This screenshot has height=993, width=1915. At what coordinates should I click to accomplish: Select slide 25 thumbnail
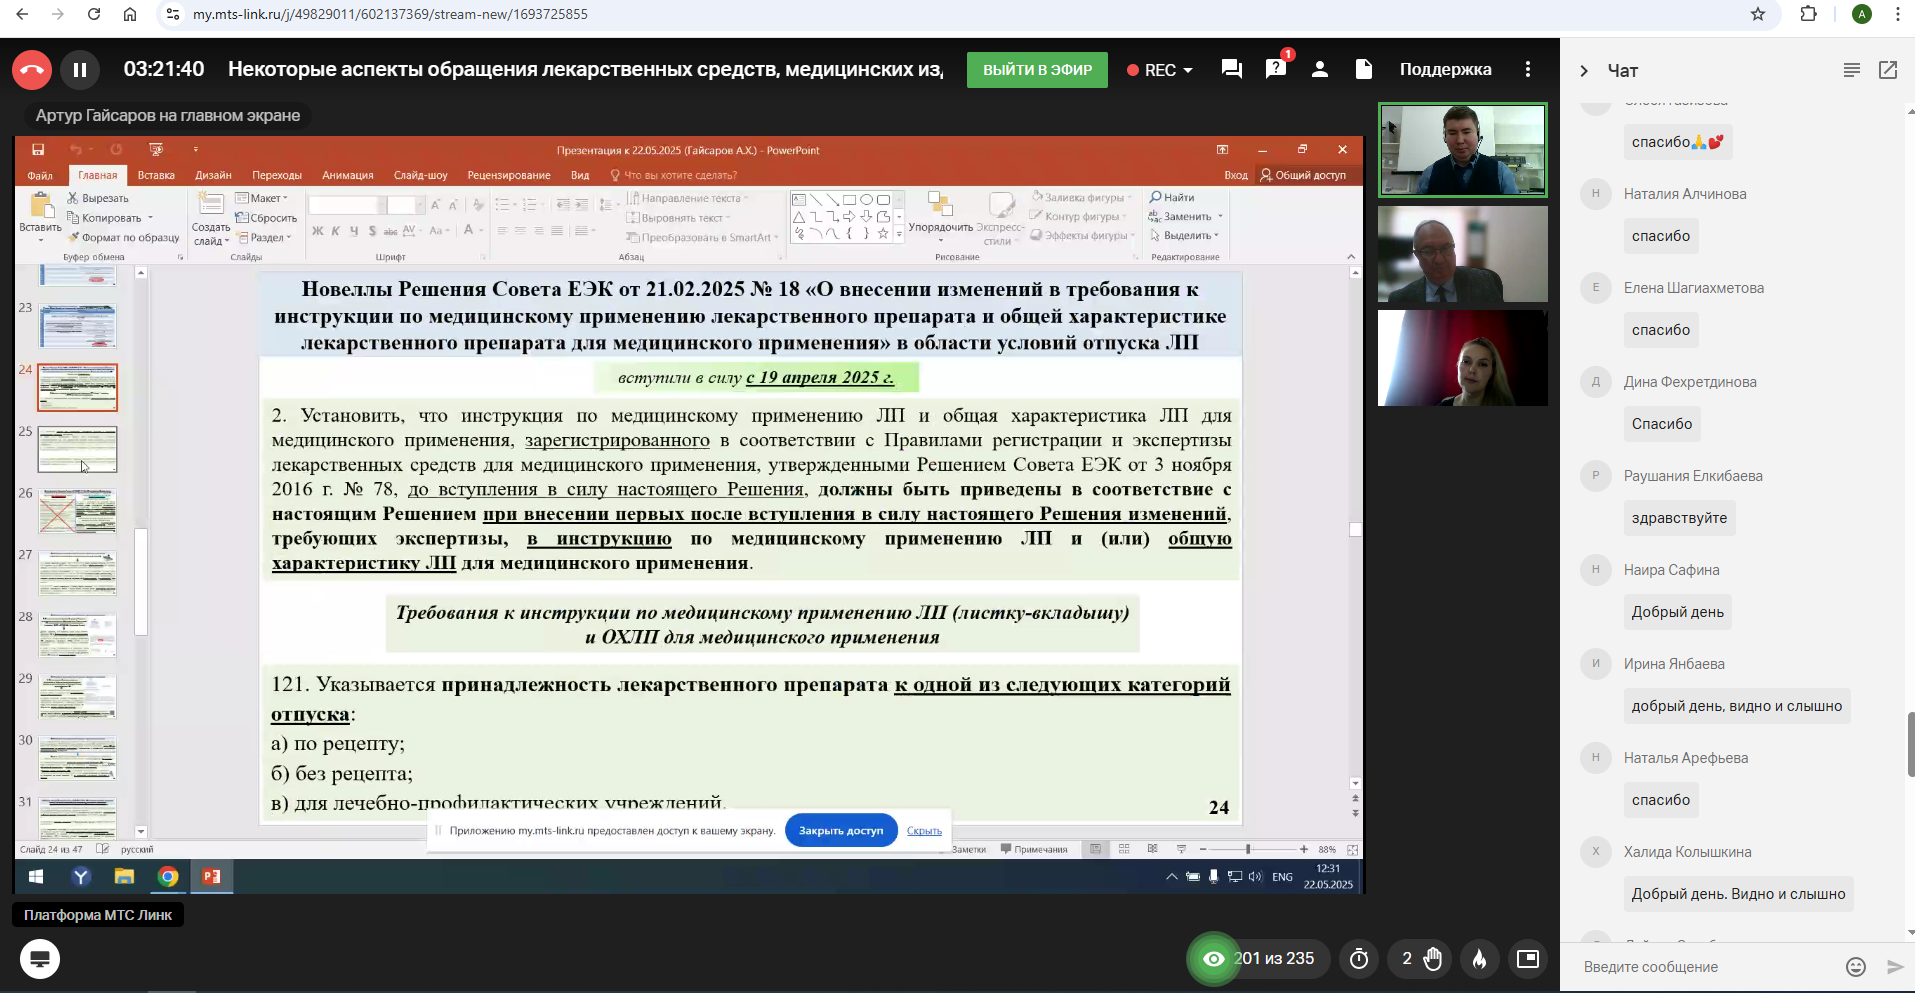[x=77, y=450]
